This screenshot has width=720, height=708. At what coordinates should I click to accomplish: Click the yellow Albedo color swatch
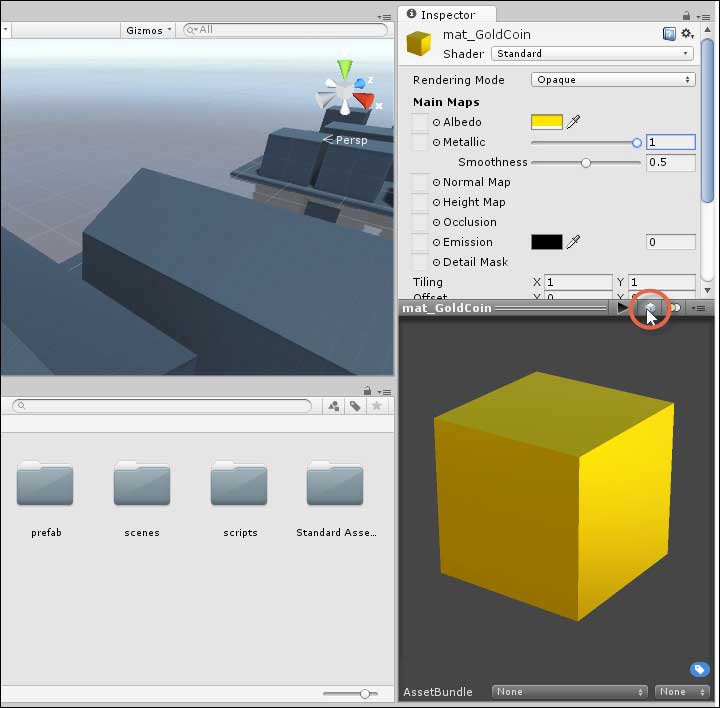(x=546, y=122)
